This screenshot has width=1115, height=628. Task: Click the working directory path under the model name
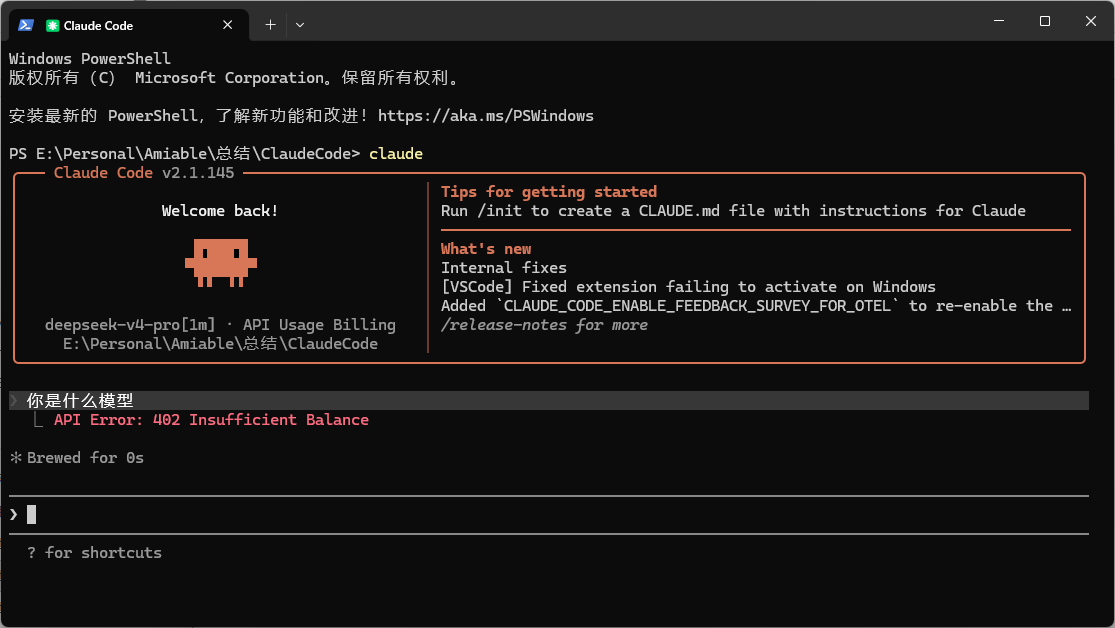[x=220, y=344]
